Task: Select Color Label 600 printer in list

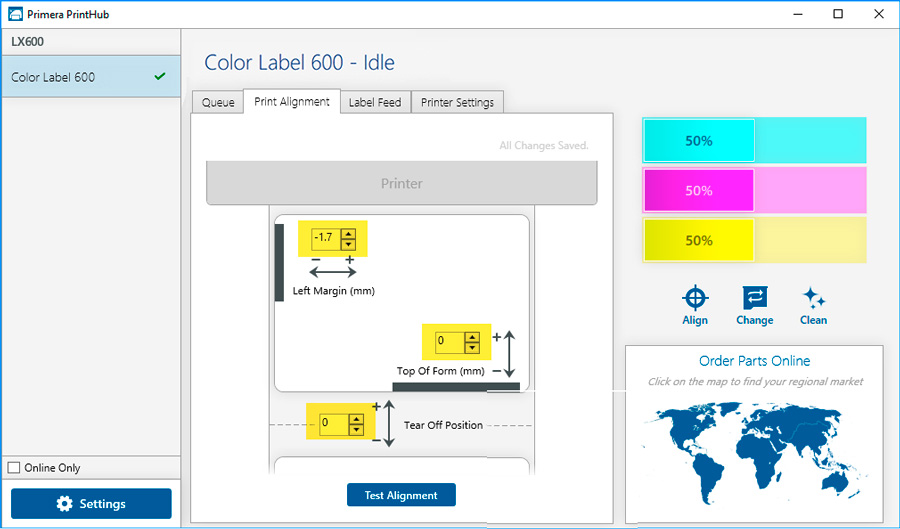Action: 91,76
